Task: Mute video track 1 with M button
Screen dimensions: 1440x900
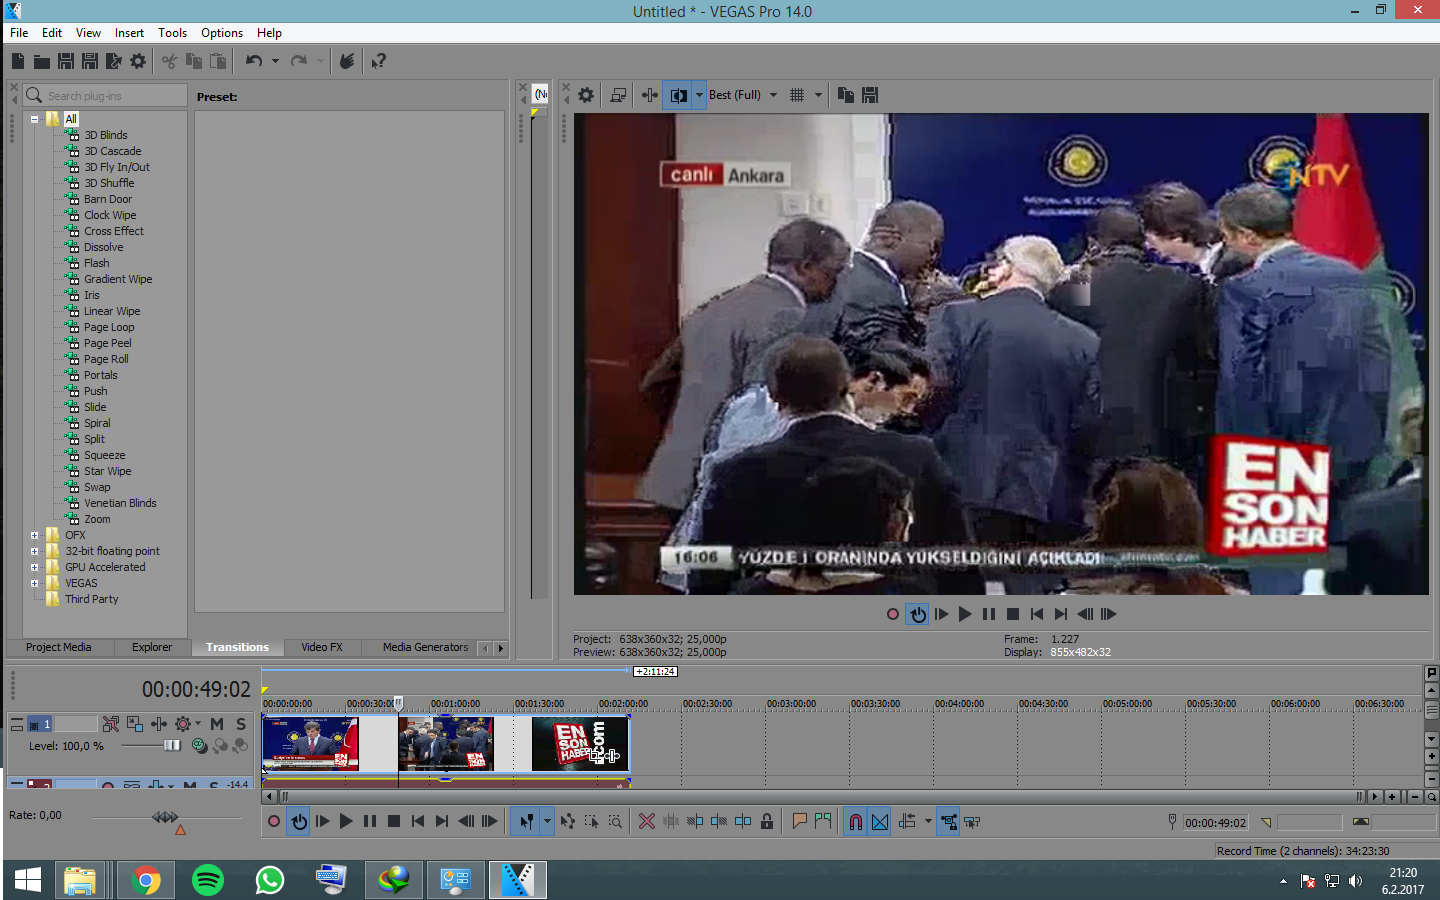Action: (x=217, y=724)
